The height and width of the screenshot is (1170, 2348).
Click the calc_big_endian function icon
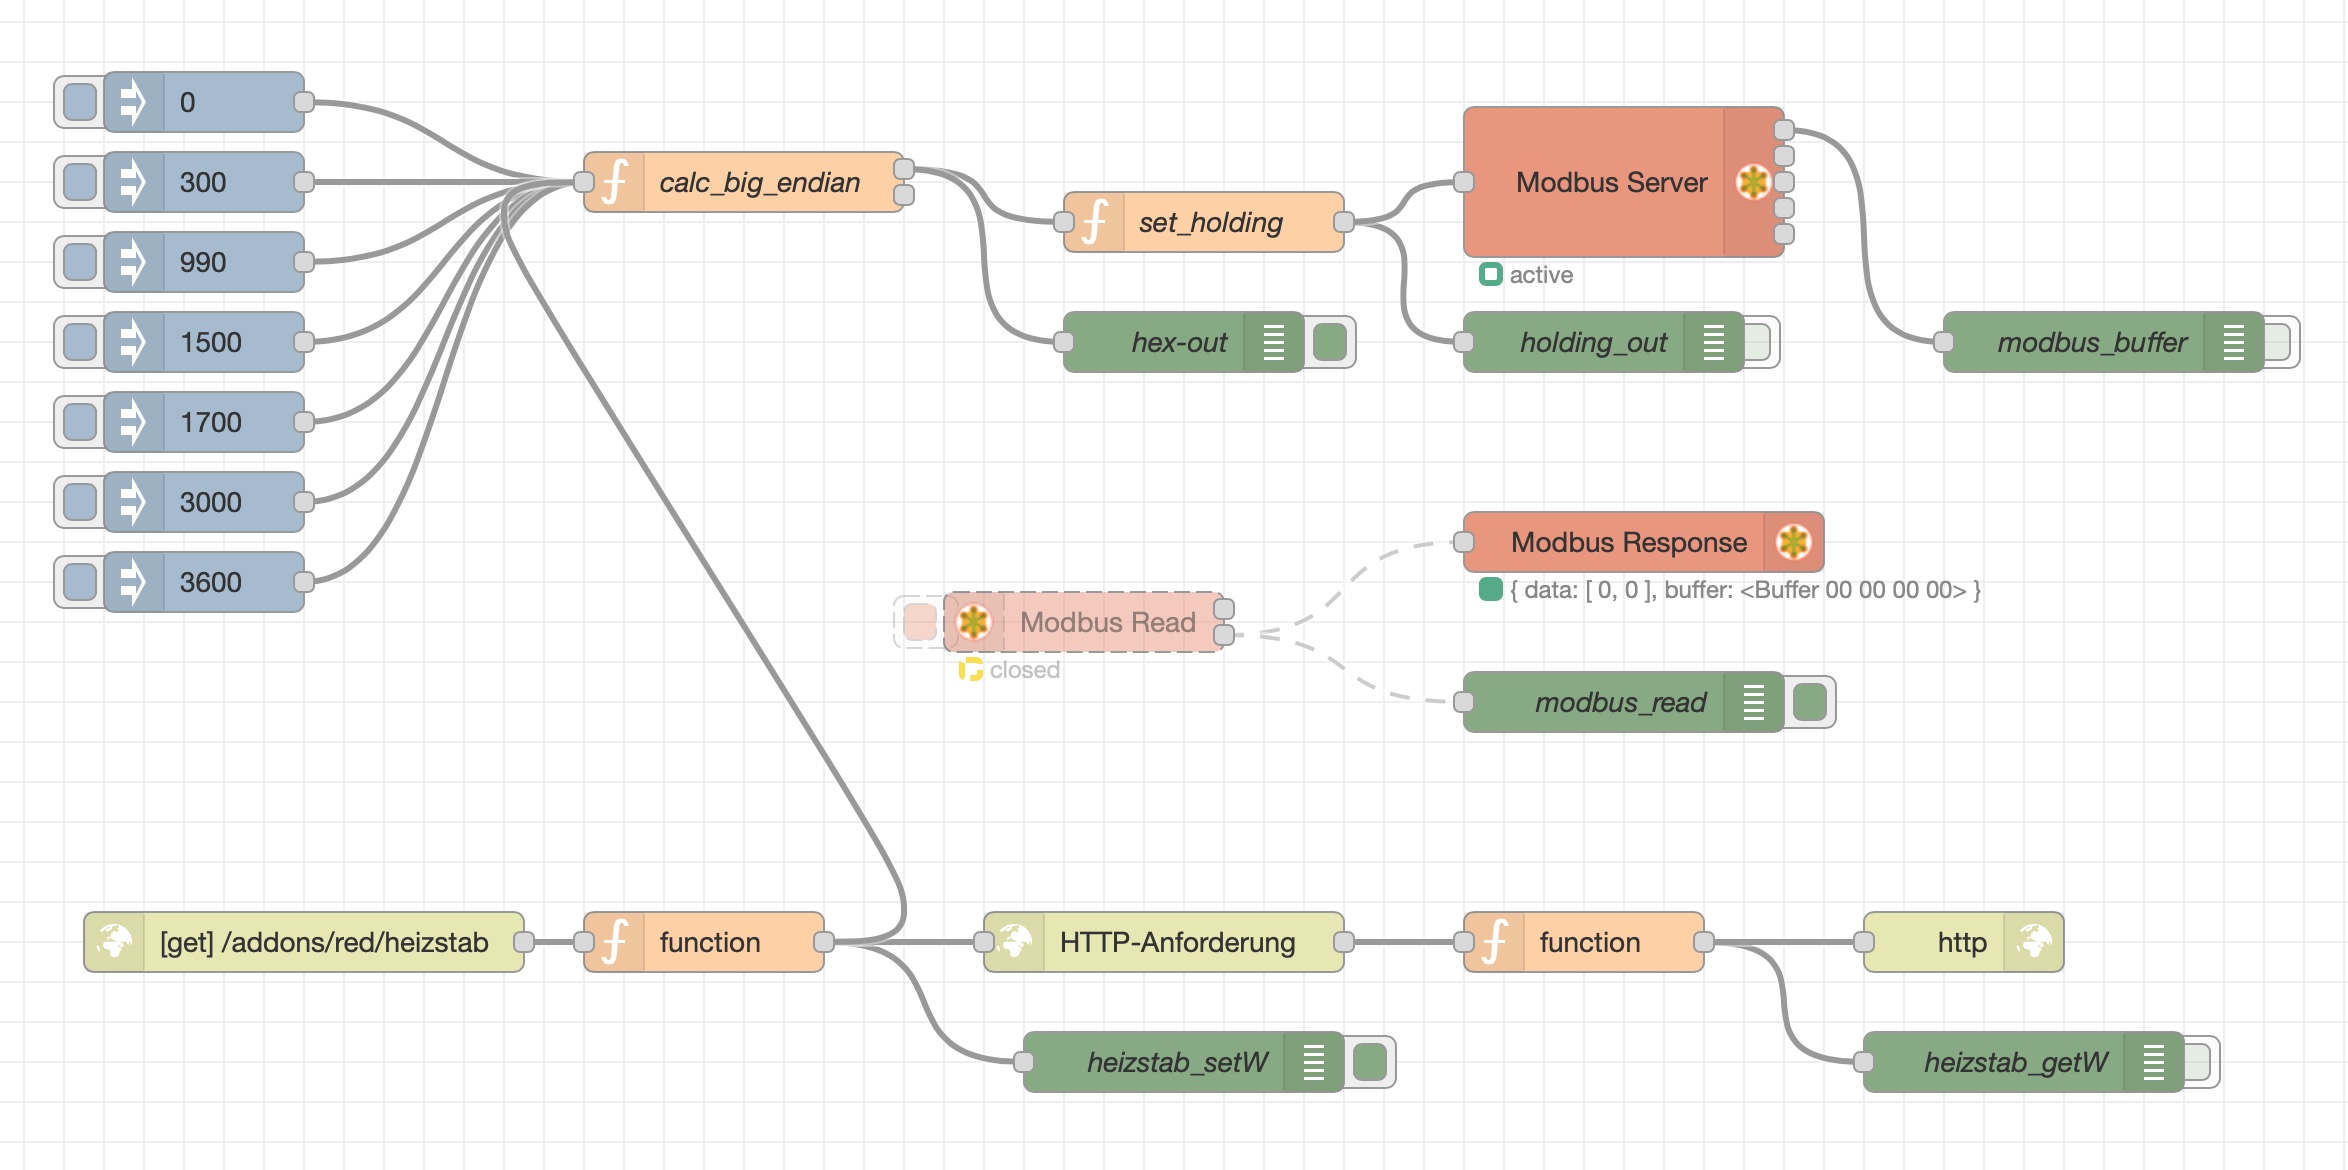614,182
